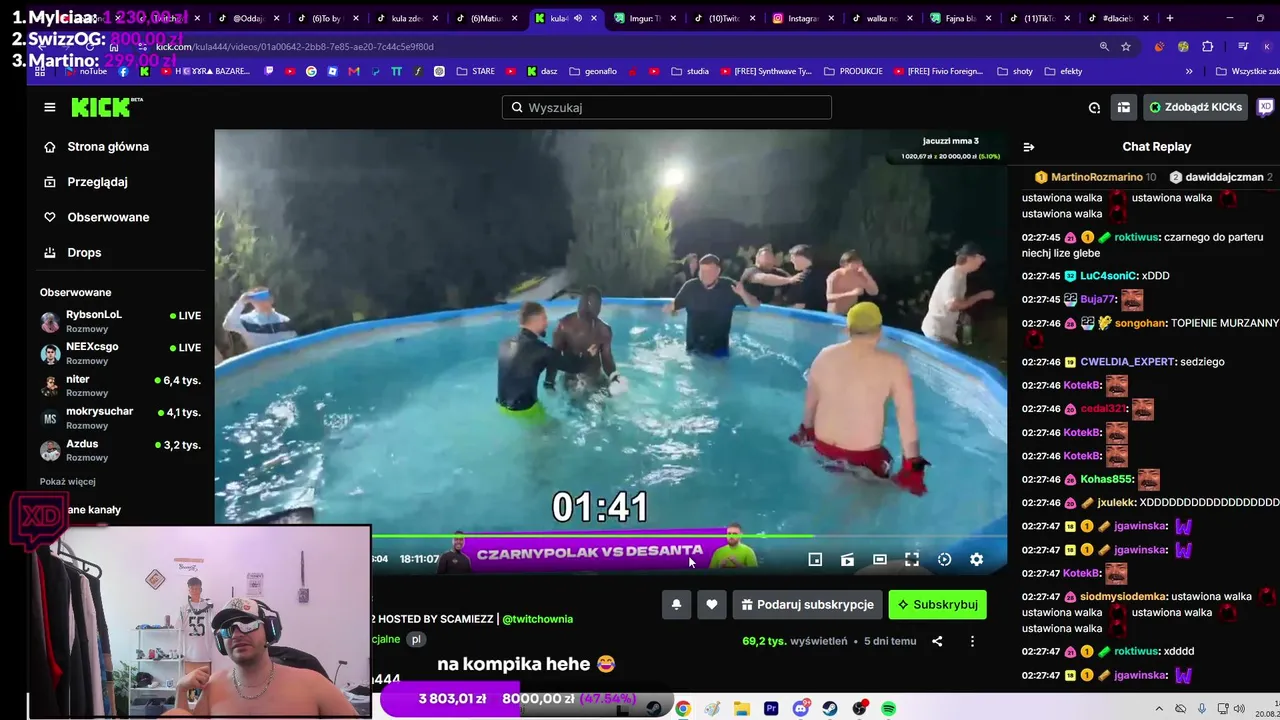The height and width of the screenshot is (720, 1280).
Task: Switch to the Fajna browser tab
Action: 958,18
